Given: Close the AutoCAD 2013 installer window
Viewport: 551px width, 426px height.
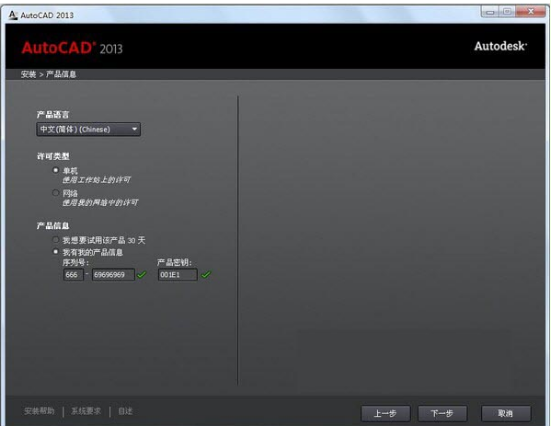Looking at the screenshot, I should (x=531, y=12).
